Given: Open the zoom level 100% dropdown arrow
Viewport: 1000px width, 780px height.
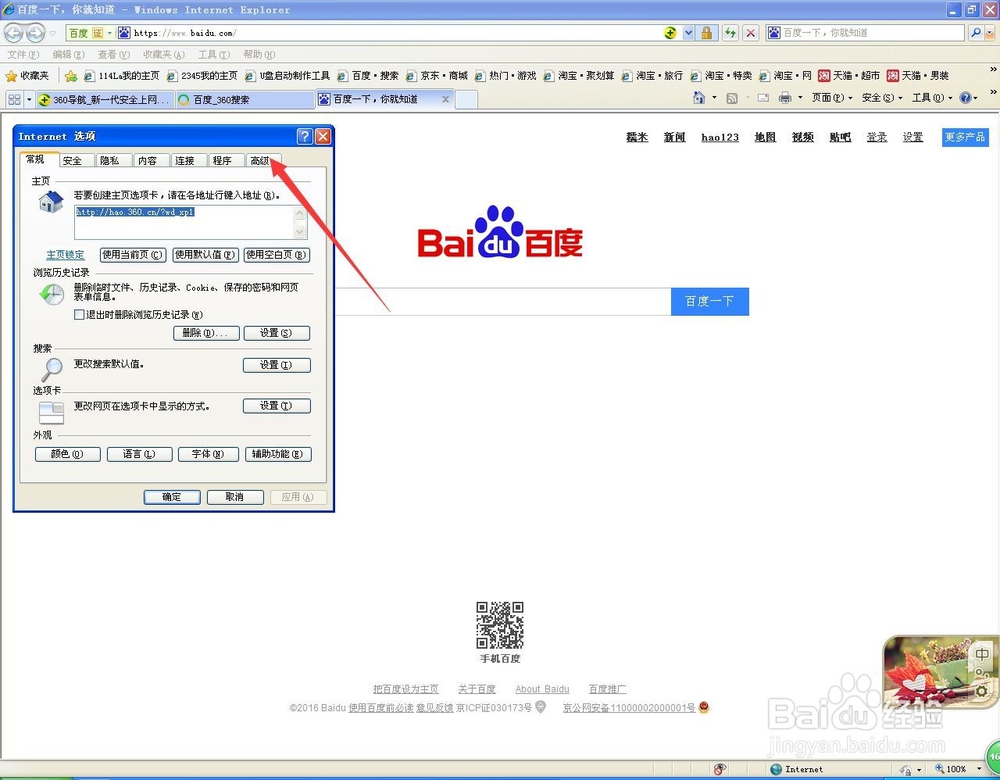Looking at the screenshot, I should pyautogui.click(x=980, y=769).
